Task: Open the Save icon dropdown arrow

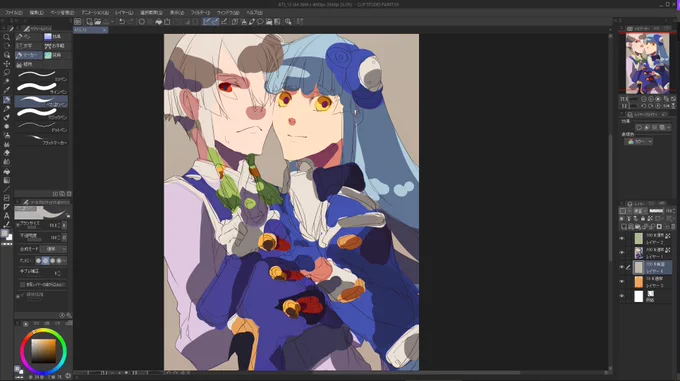Action: point(112,22)
